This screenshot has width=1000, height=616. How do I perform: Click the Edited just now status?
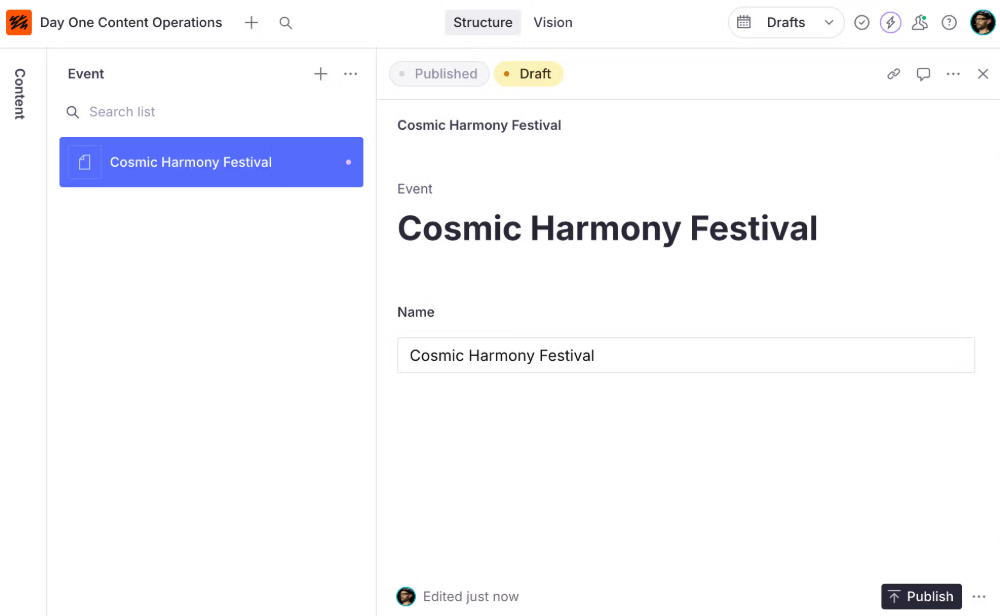coord(471,596)
